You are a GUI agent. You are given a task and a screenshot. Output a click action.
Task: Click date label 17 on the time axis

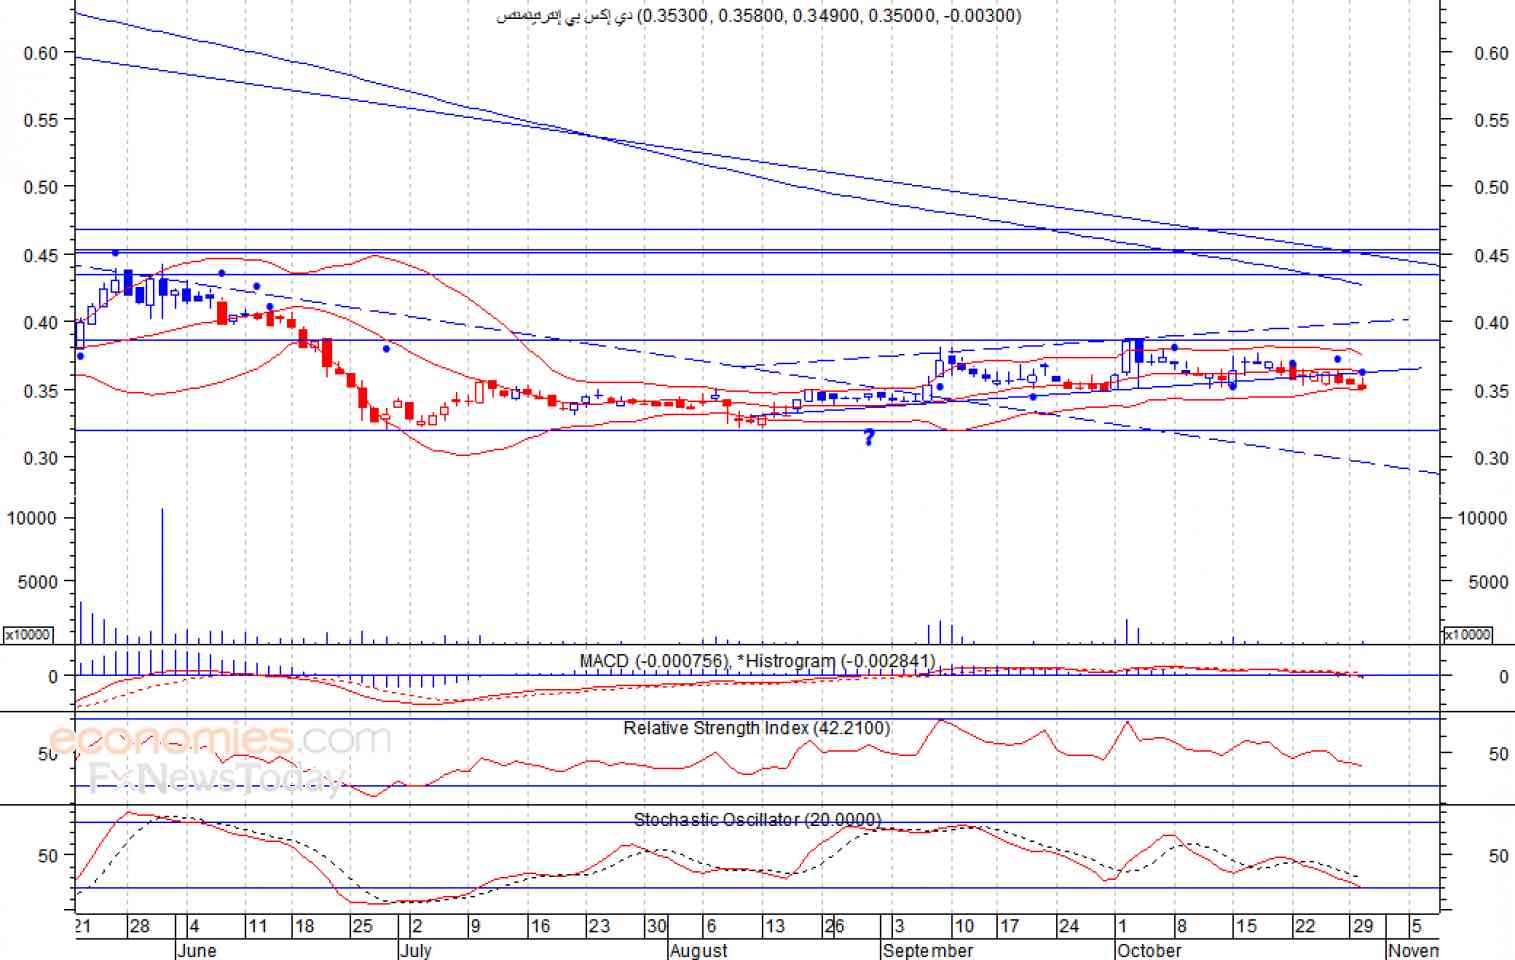(1009, 926)
